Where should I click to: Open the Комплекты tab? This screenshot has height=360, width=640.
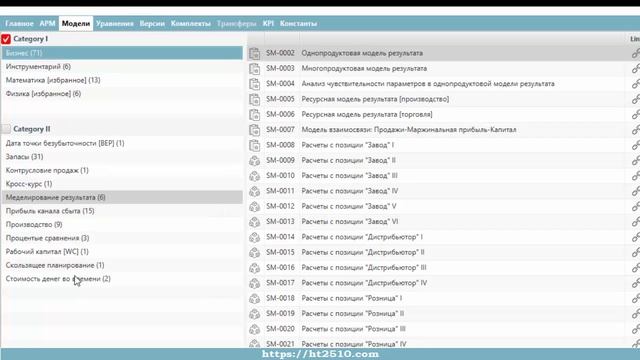pos(191,24)
